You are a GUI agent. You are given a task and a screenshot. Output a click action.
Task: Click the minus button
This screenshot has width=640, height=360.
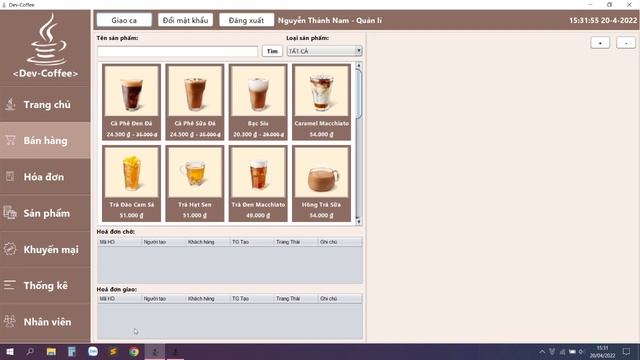pos(626,43)
